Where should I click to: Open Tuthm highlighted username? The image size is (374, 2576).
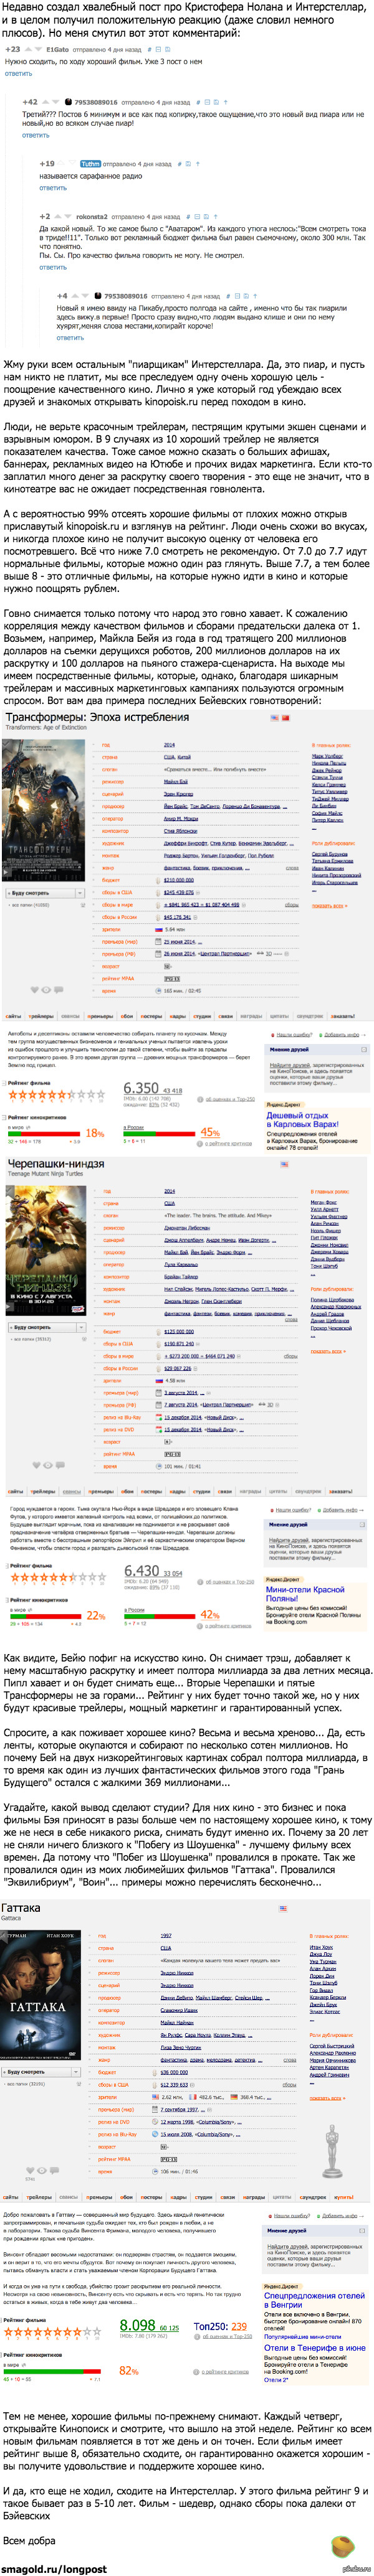click(90, 163)
